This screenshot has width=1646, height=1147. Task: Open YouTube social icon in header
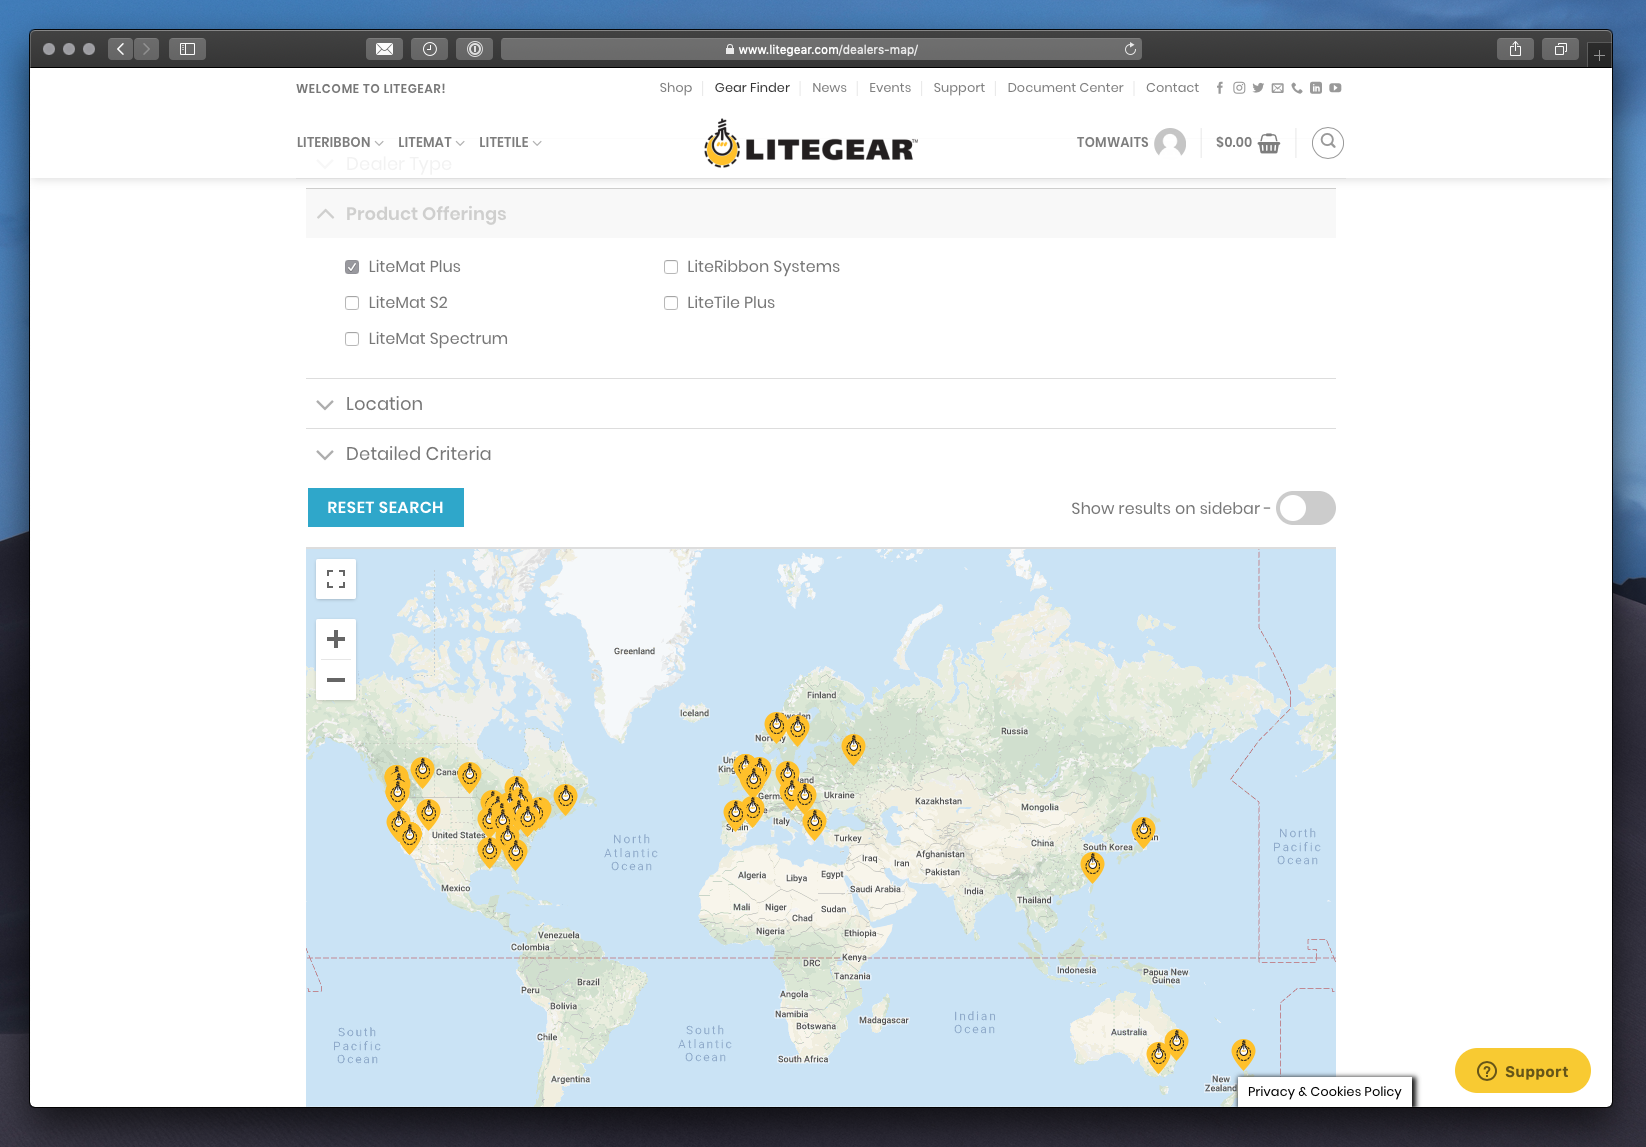tap(1335, 88)
